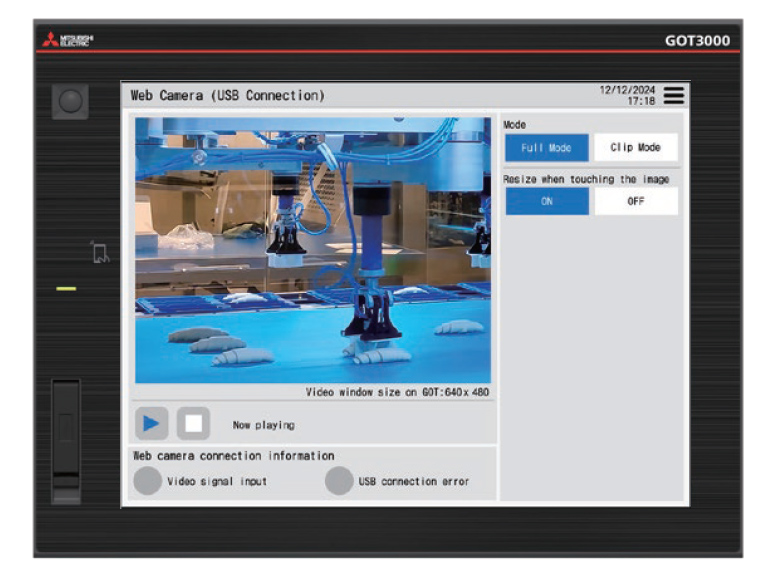Viewport: 780px width, 580px height.
Task: Switch to Clip Mode
Action: tap(636, 148)
